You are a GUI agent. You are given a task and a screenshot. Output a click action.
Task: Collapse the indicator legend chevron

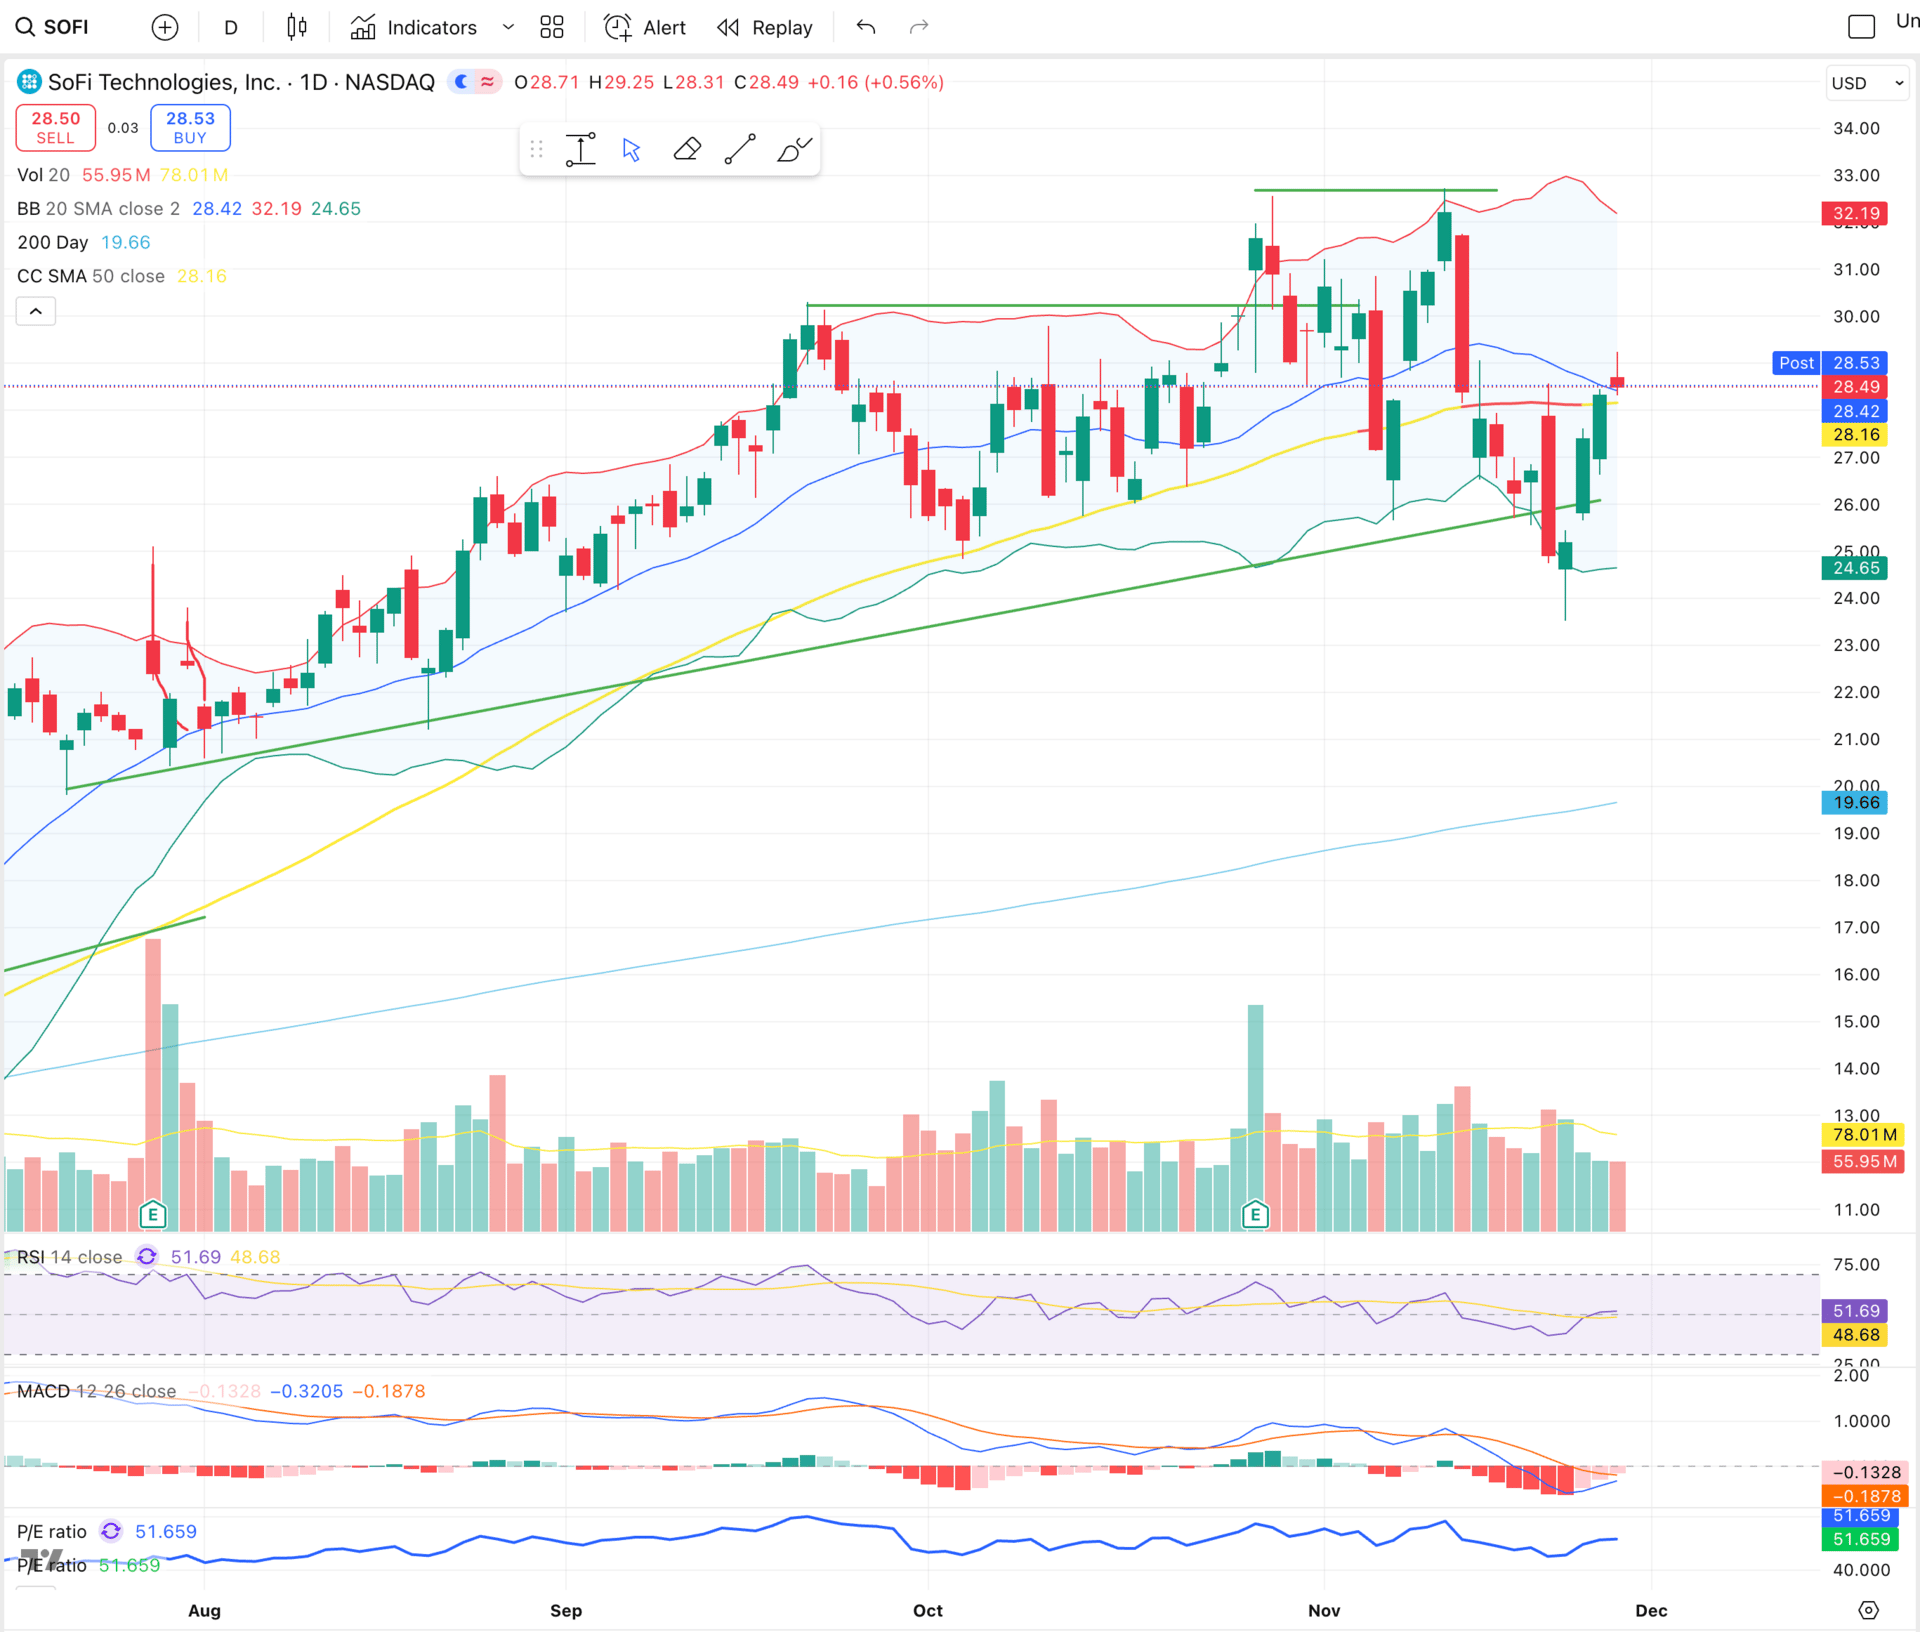pyautogui.click(x=36, y=312)
